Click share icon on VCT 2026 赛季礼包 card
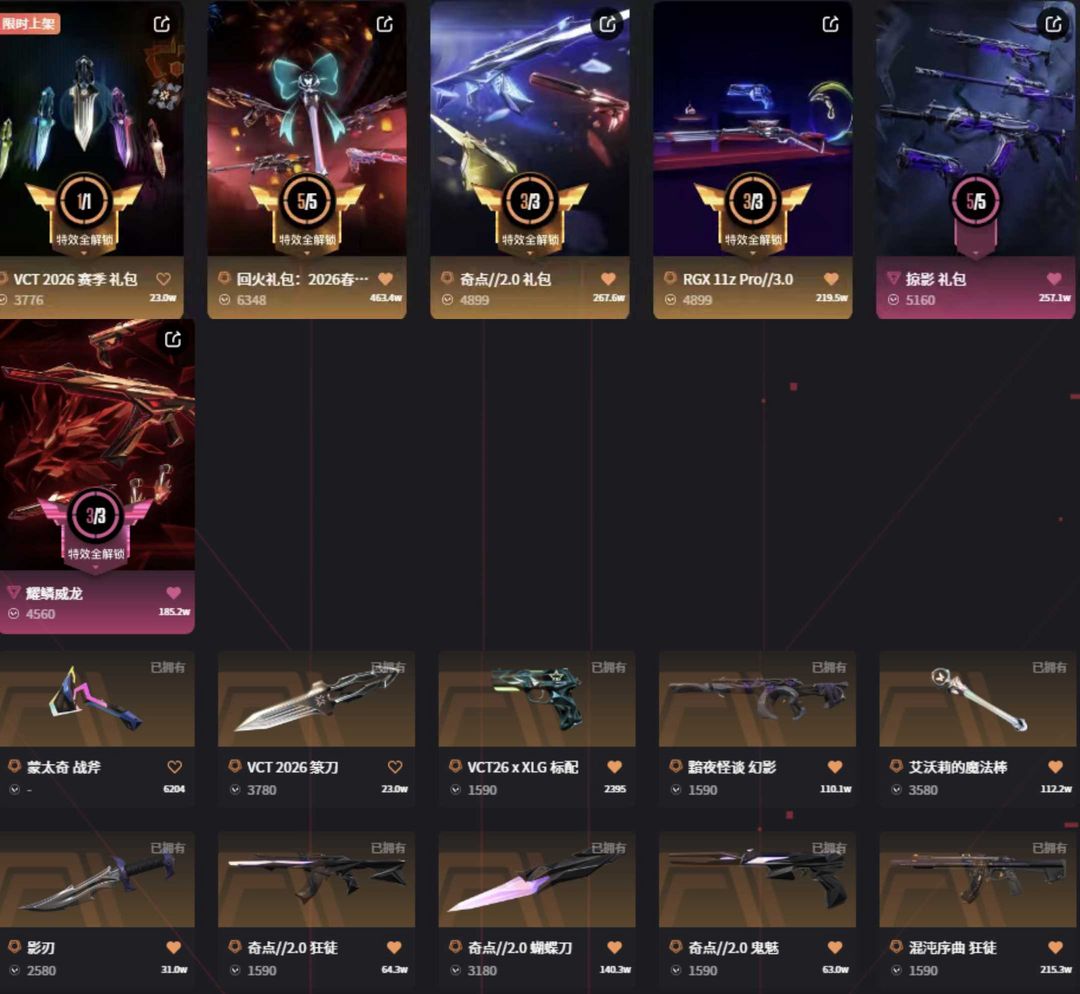Image resolution: width=1080 pixels, height=994 pixels. click(x=162, y=25)
